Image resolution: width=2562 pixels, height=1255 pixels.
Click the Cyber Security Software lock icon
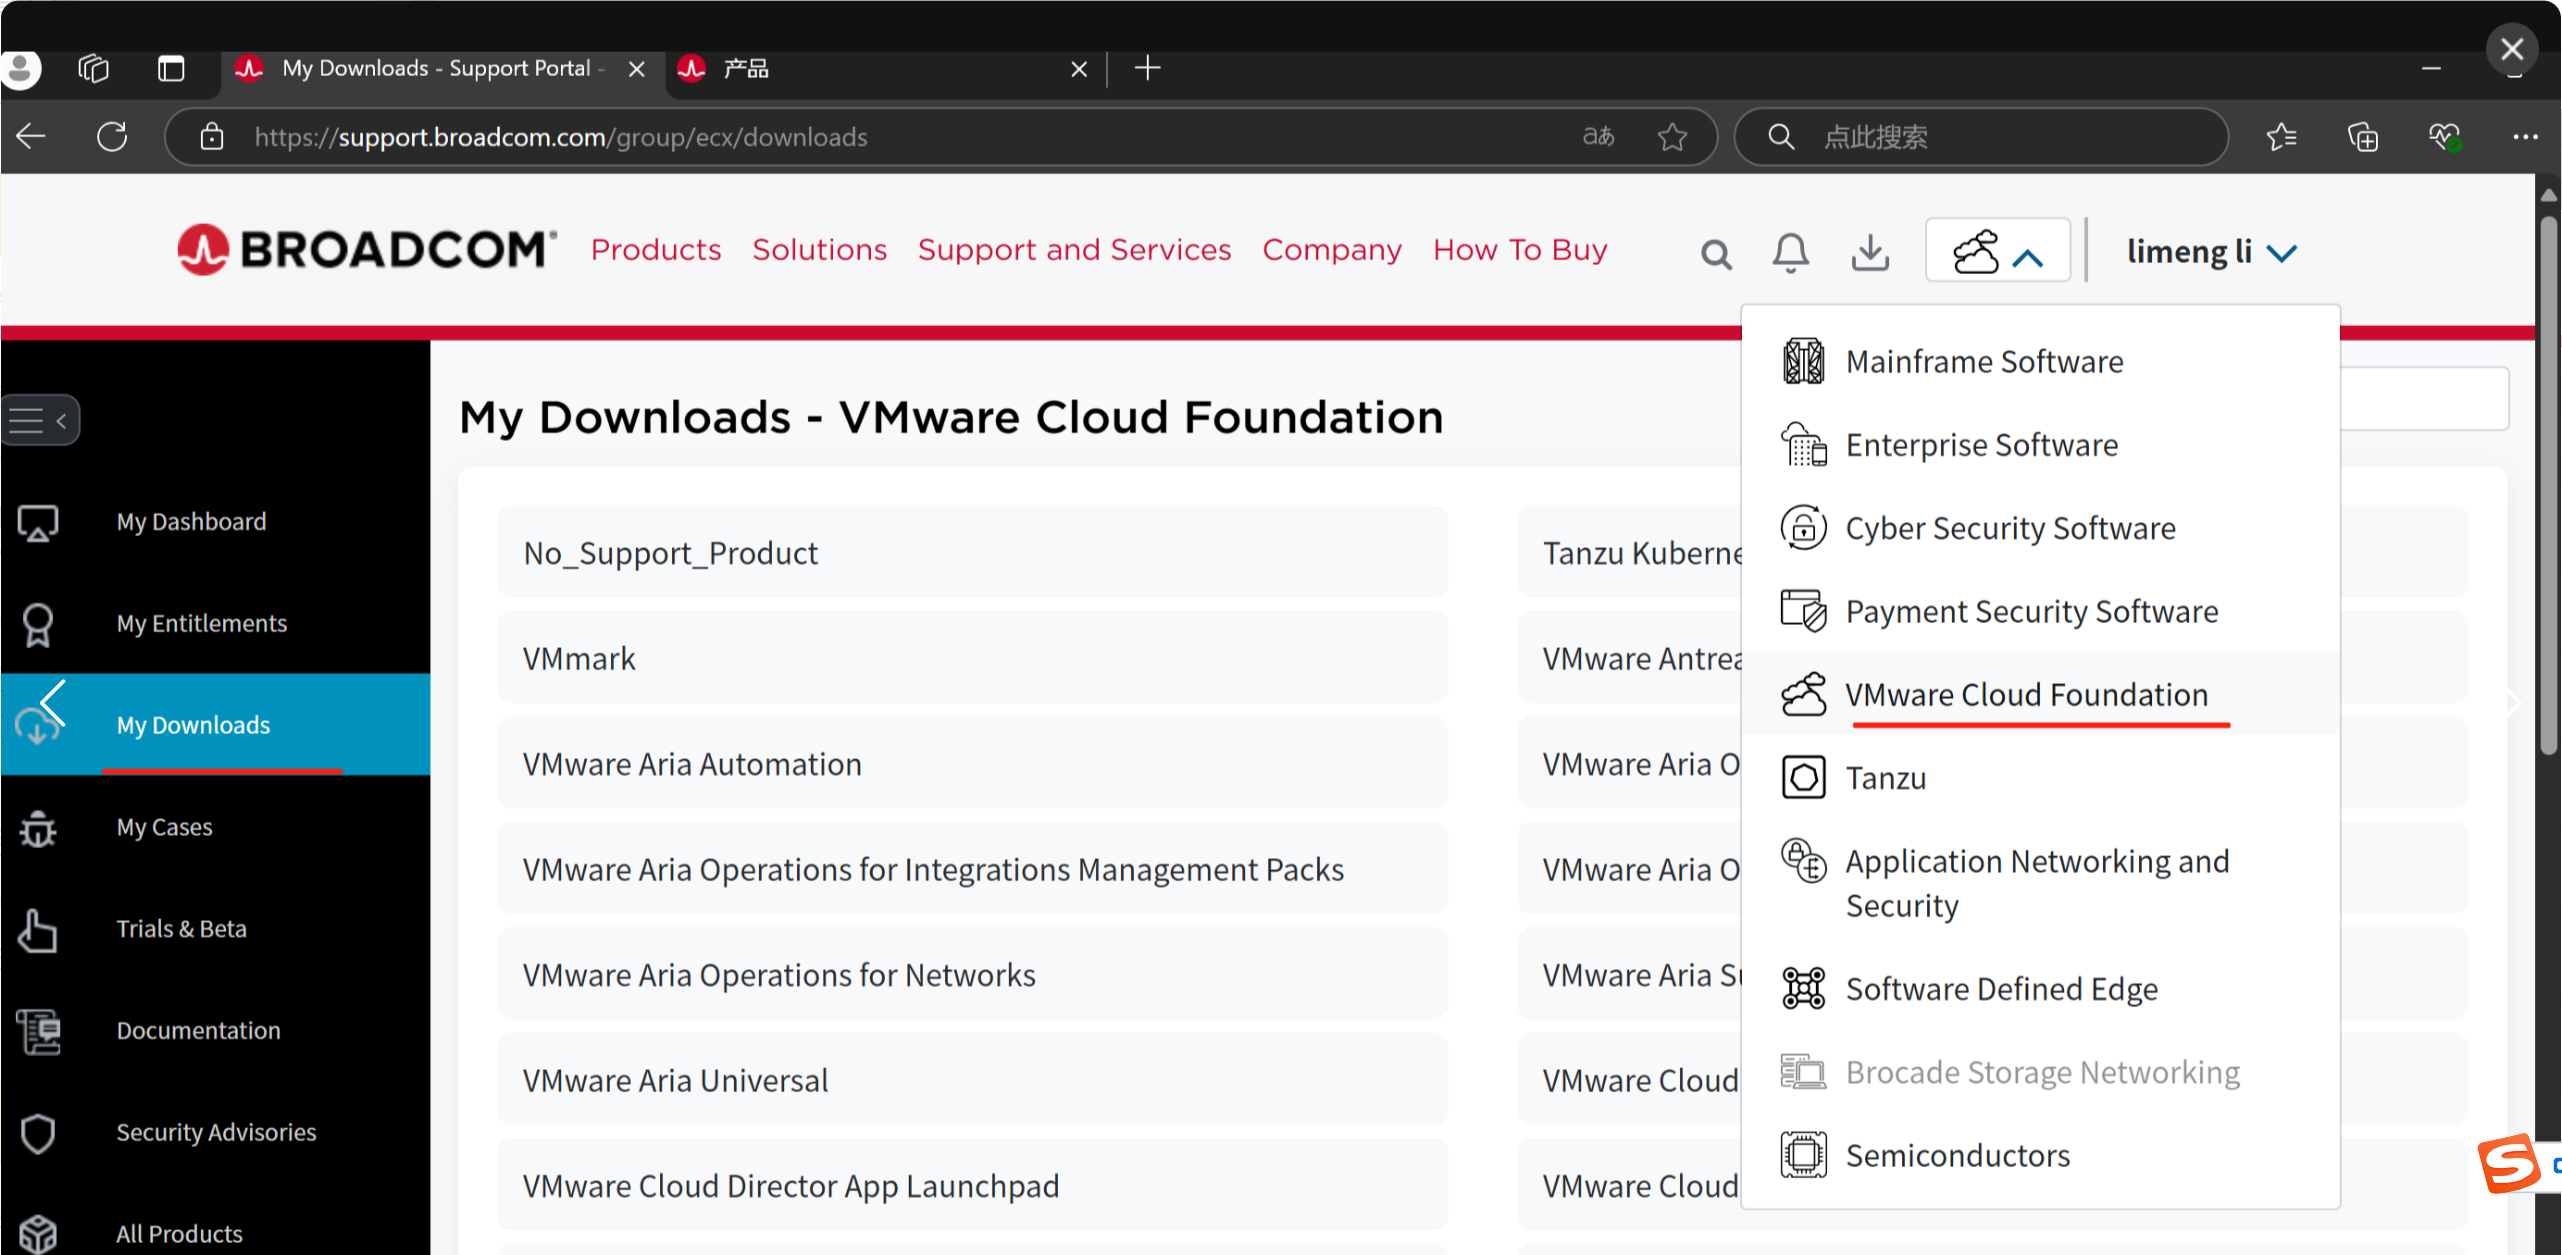click(x=1803, y=528)
